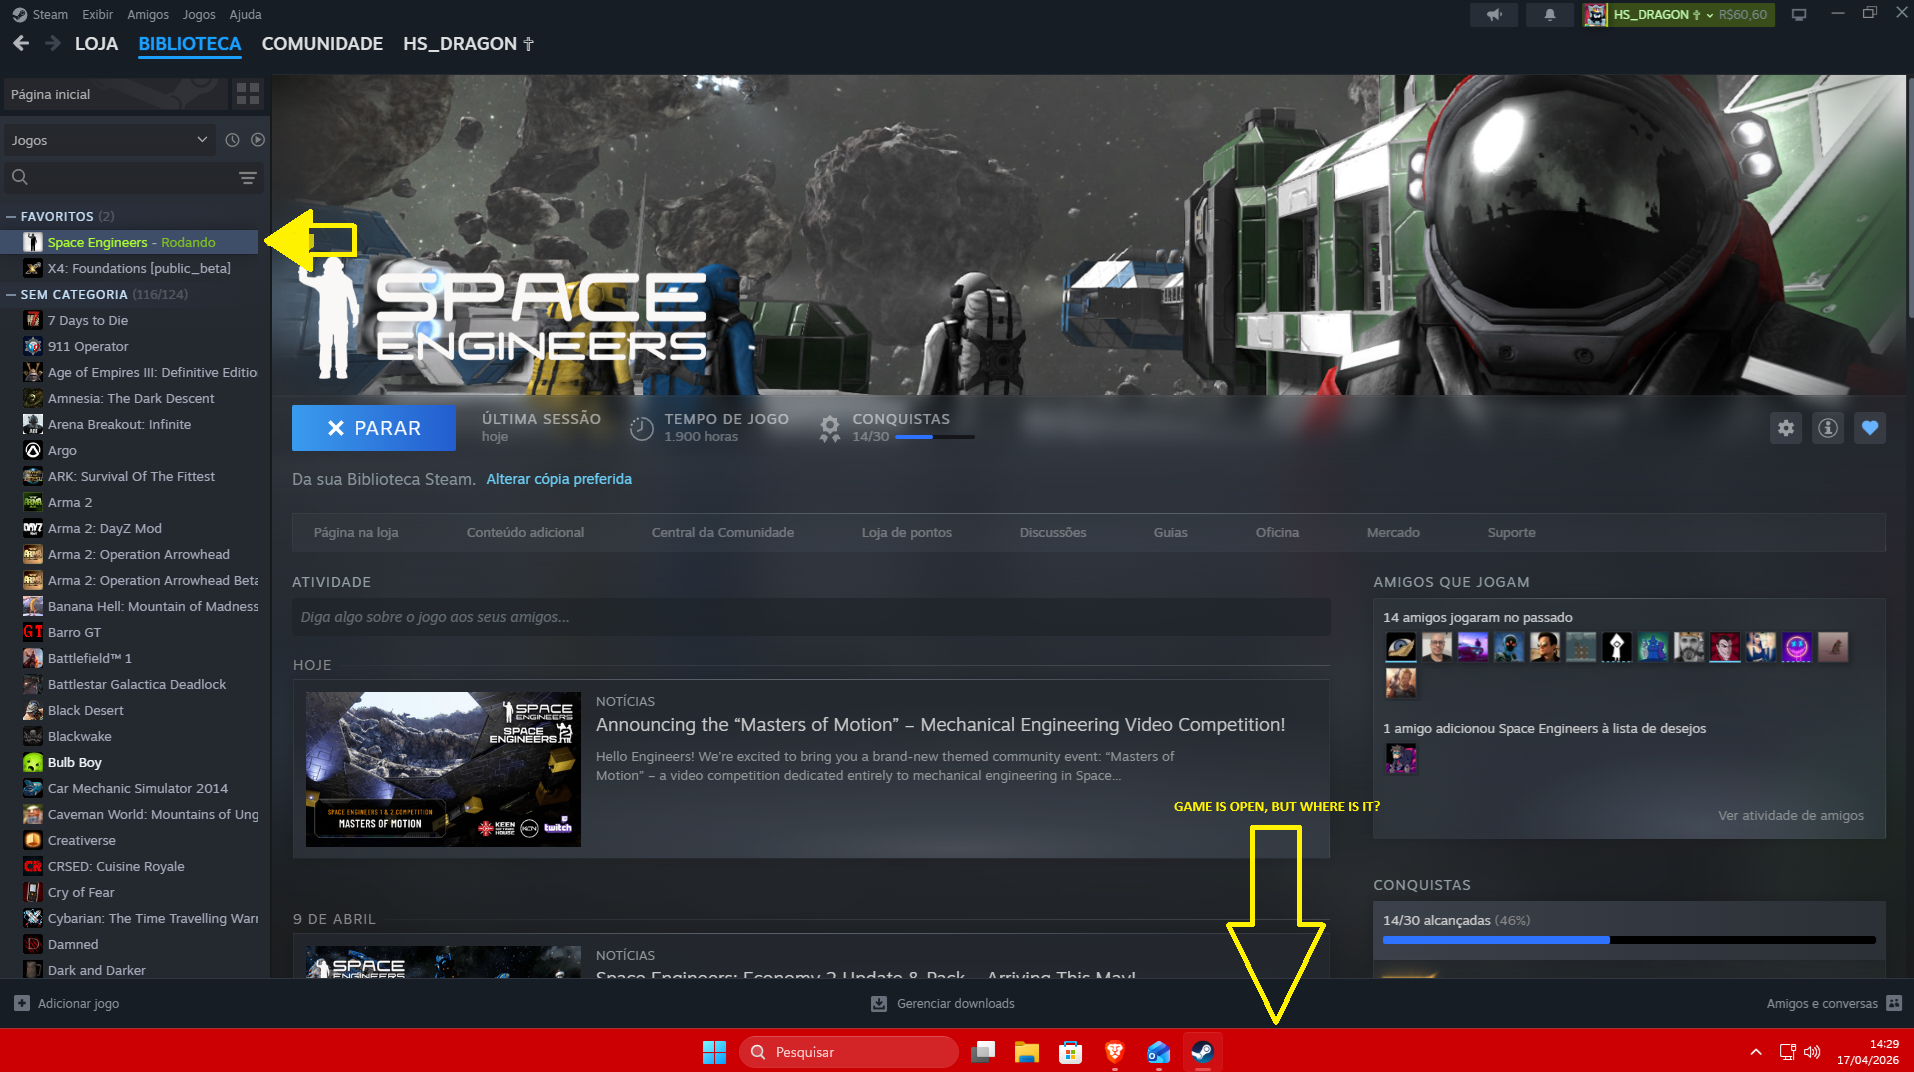Screen dimensions: 1914x1072
Task: Collapse the SEM CATEGORIA section
Action: pyautogui.click(x=11, y=294)
